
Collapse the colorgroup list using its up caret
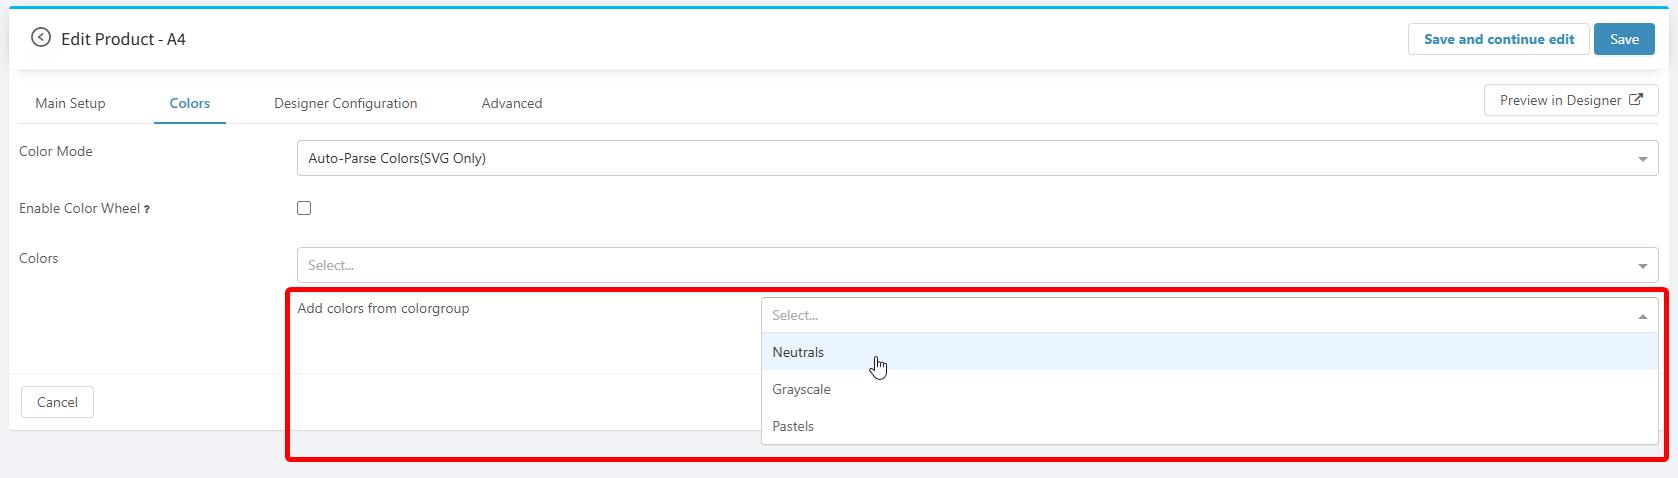tap(1642, 316)
